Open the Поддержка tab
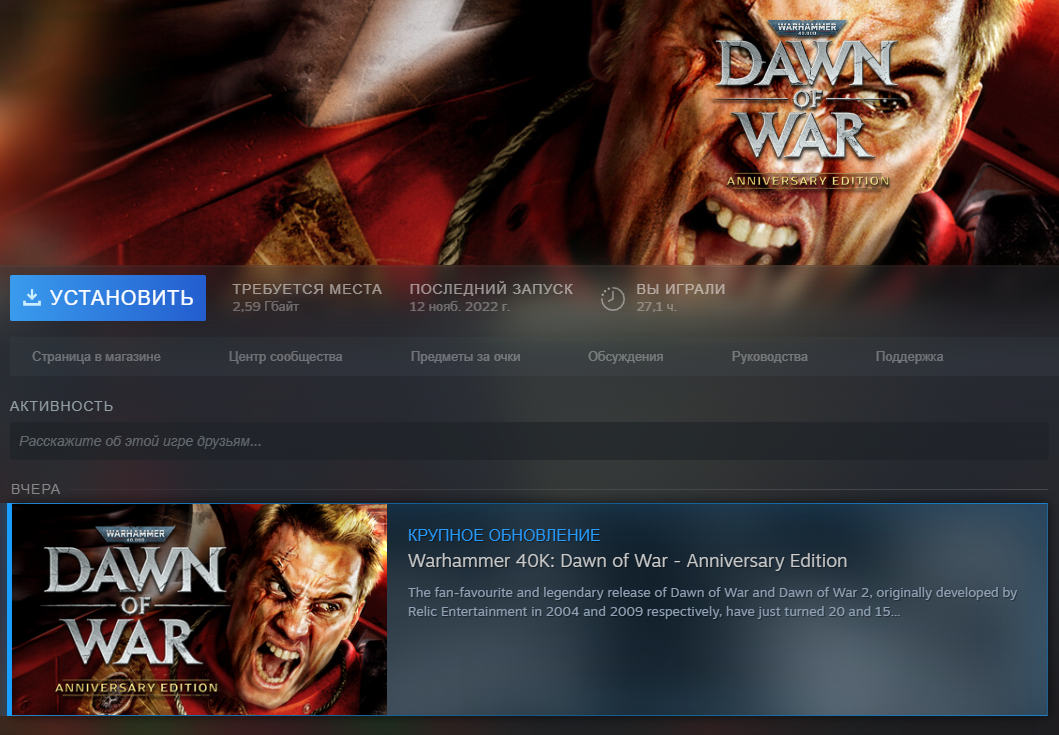Image resolution: width=1059 pixels, height=735 pixels. 909,357
